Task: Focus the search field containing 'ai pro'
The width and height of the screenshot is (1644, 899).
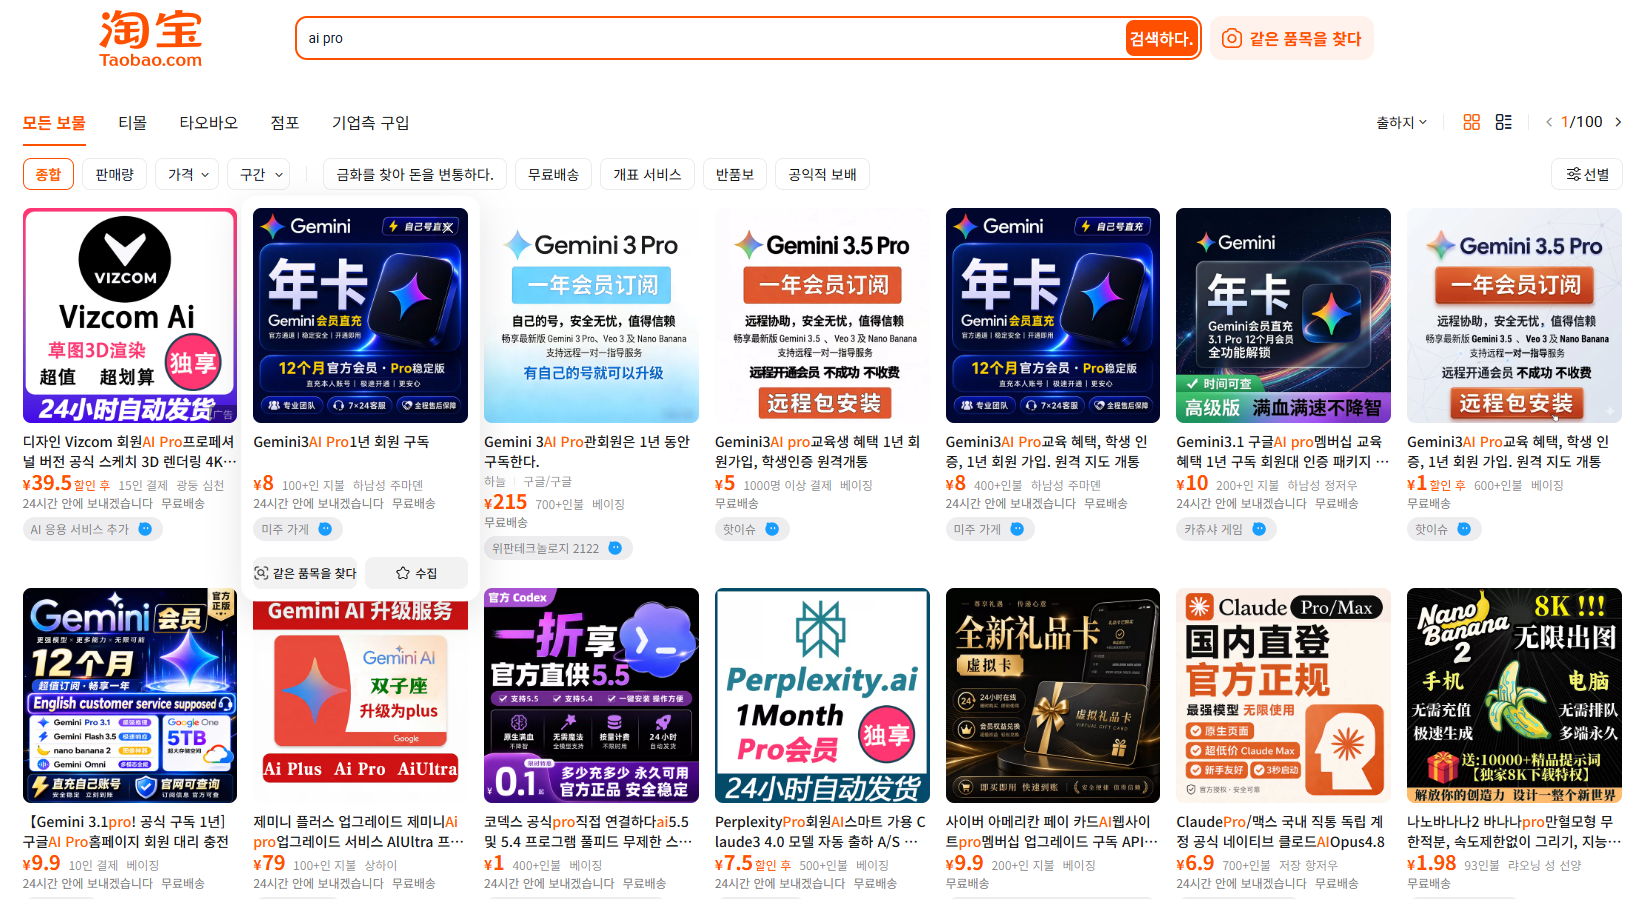Action: [712, 38]
